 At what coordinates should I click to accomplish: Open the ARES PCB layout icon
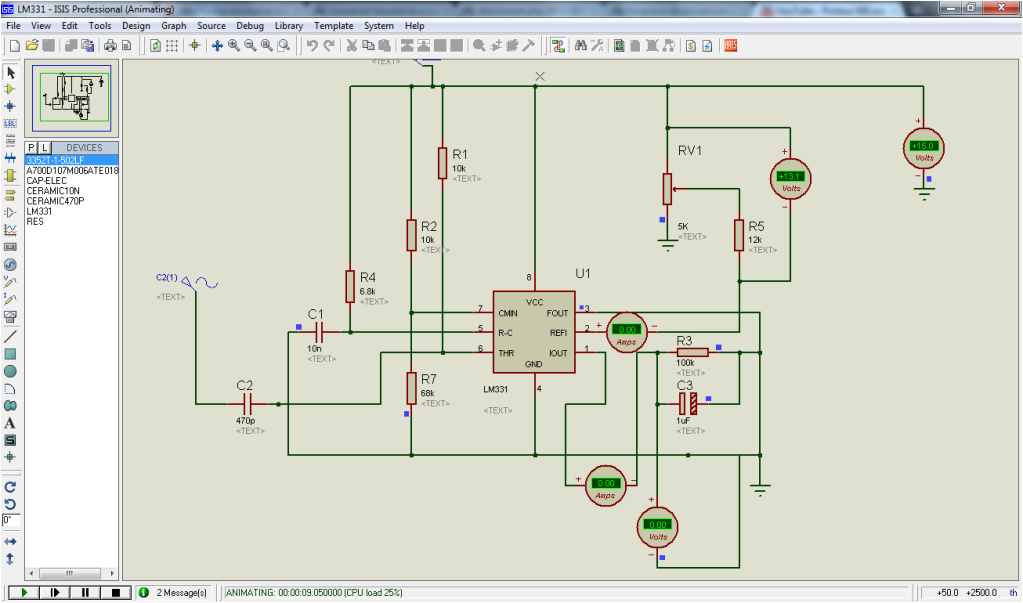tap(731, 46)
